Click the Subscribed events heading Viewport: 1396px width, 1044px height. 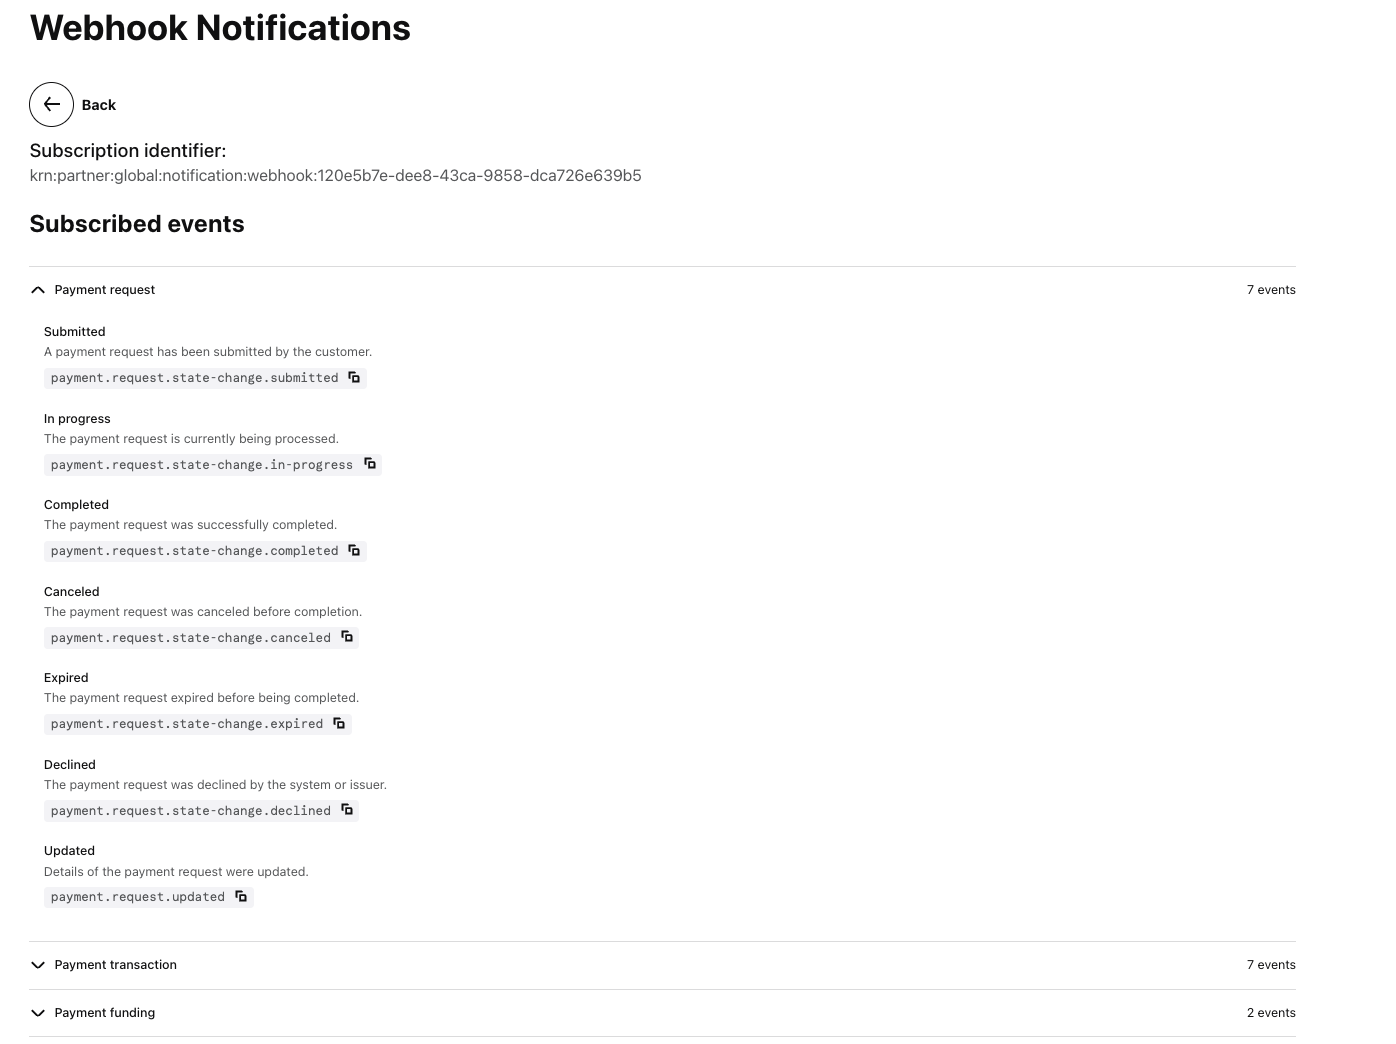click(136, 223)
